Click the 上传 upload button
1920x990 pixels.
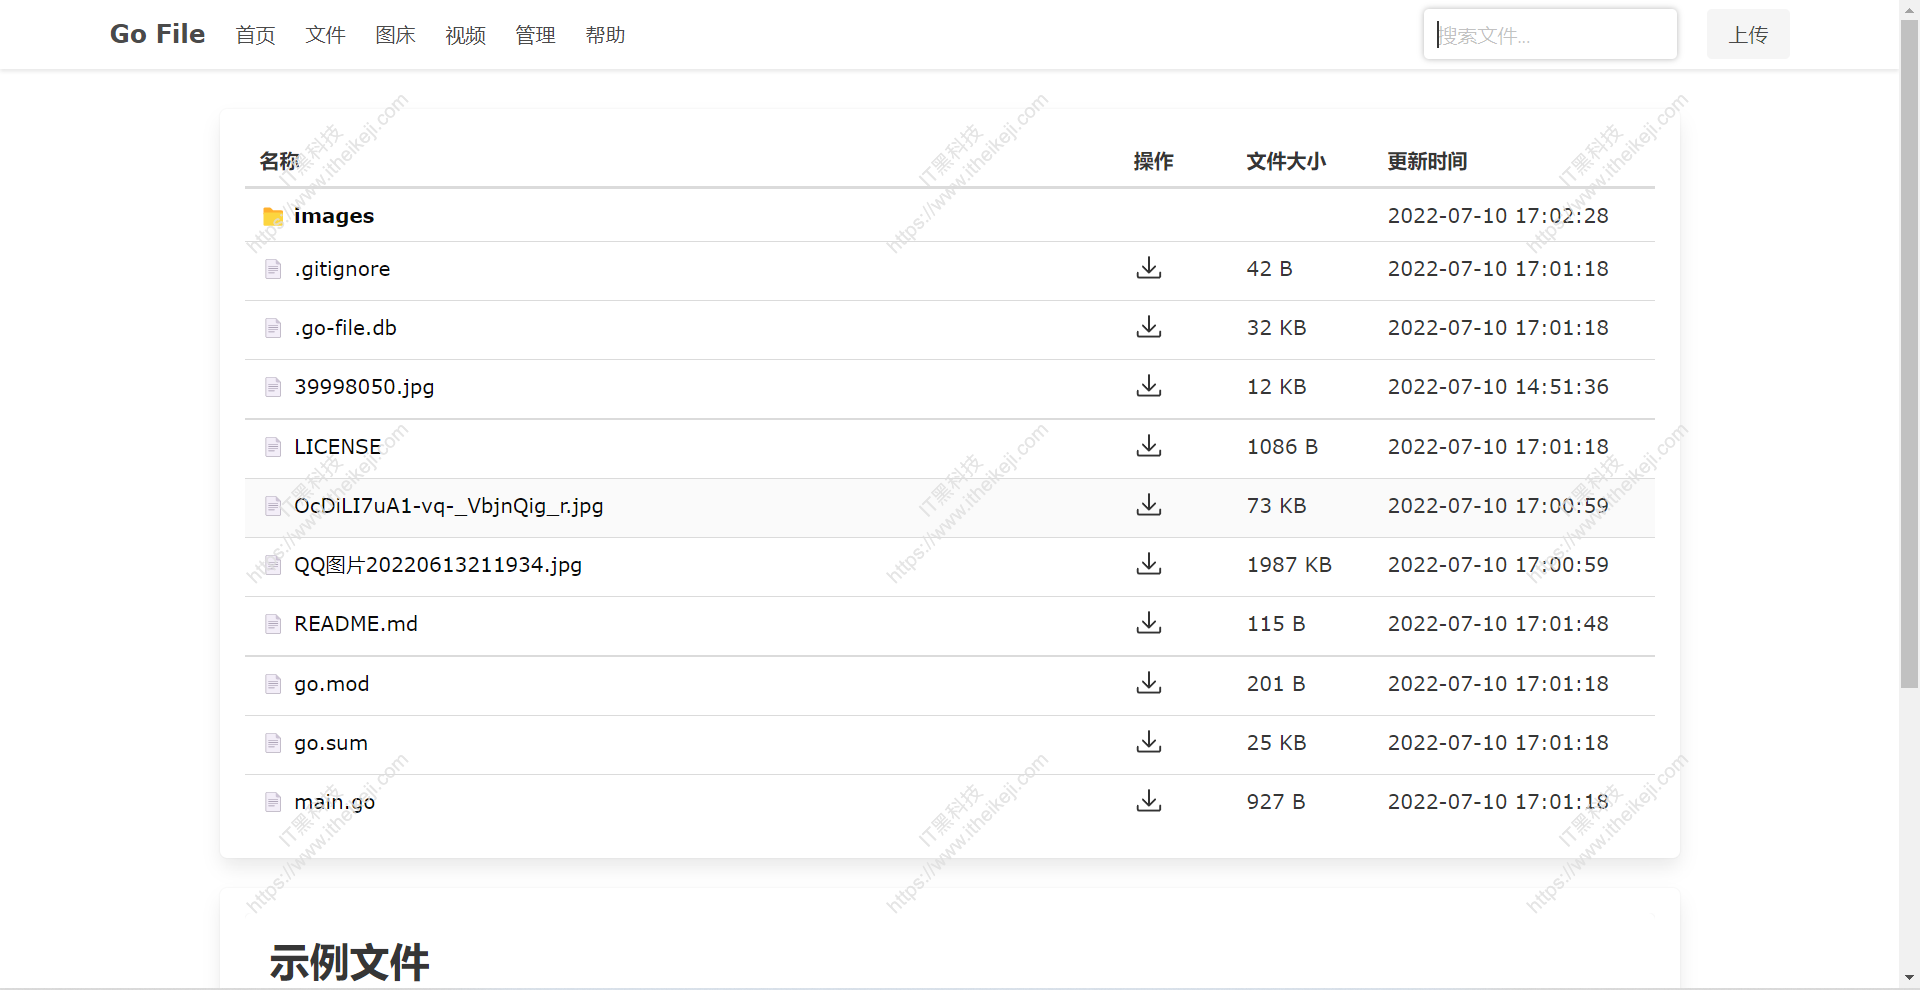1746,34
